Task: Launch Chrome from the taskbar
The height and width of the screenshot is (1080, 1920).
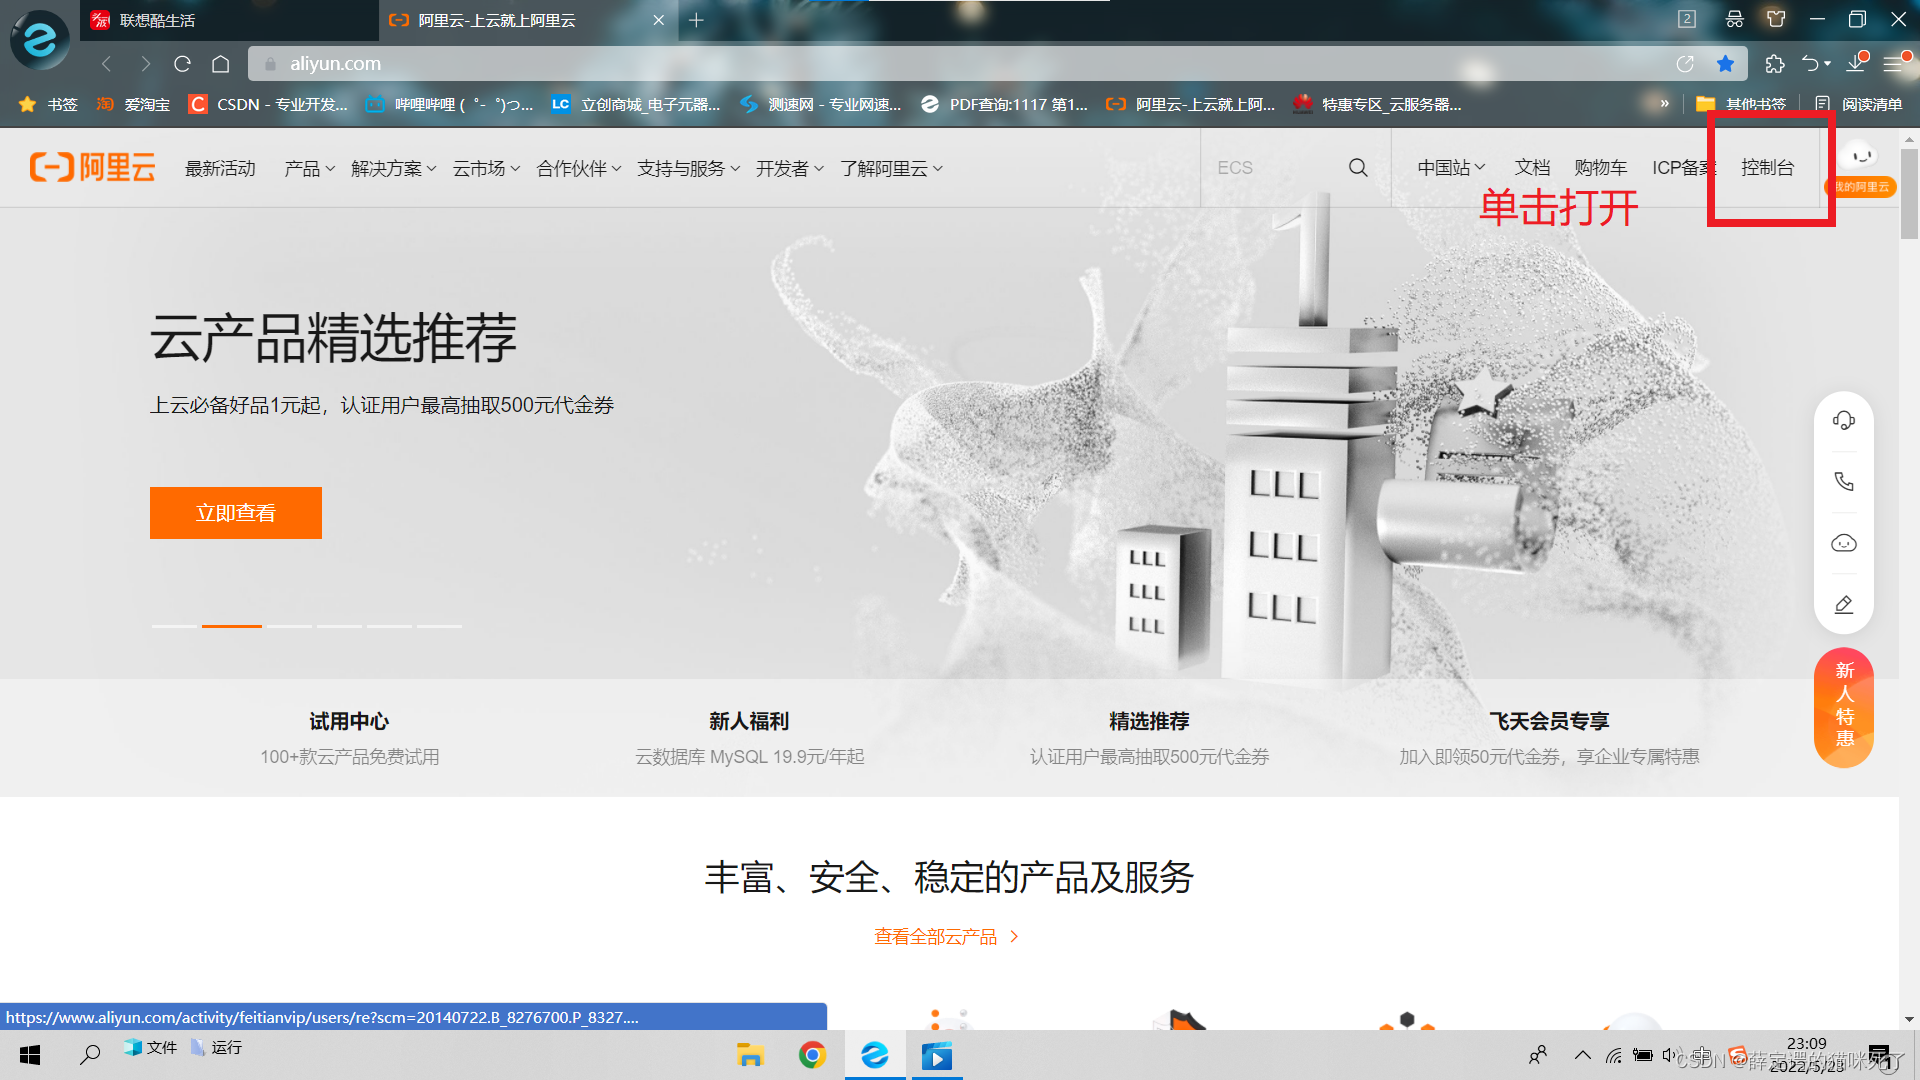Action: [812, 1055]
